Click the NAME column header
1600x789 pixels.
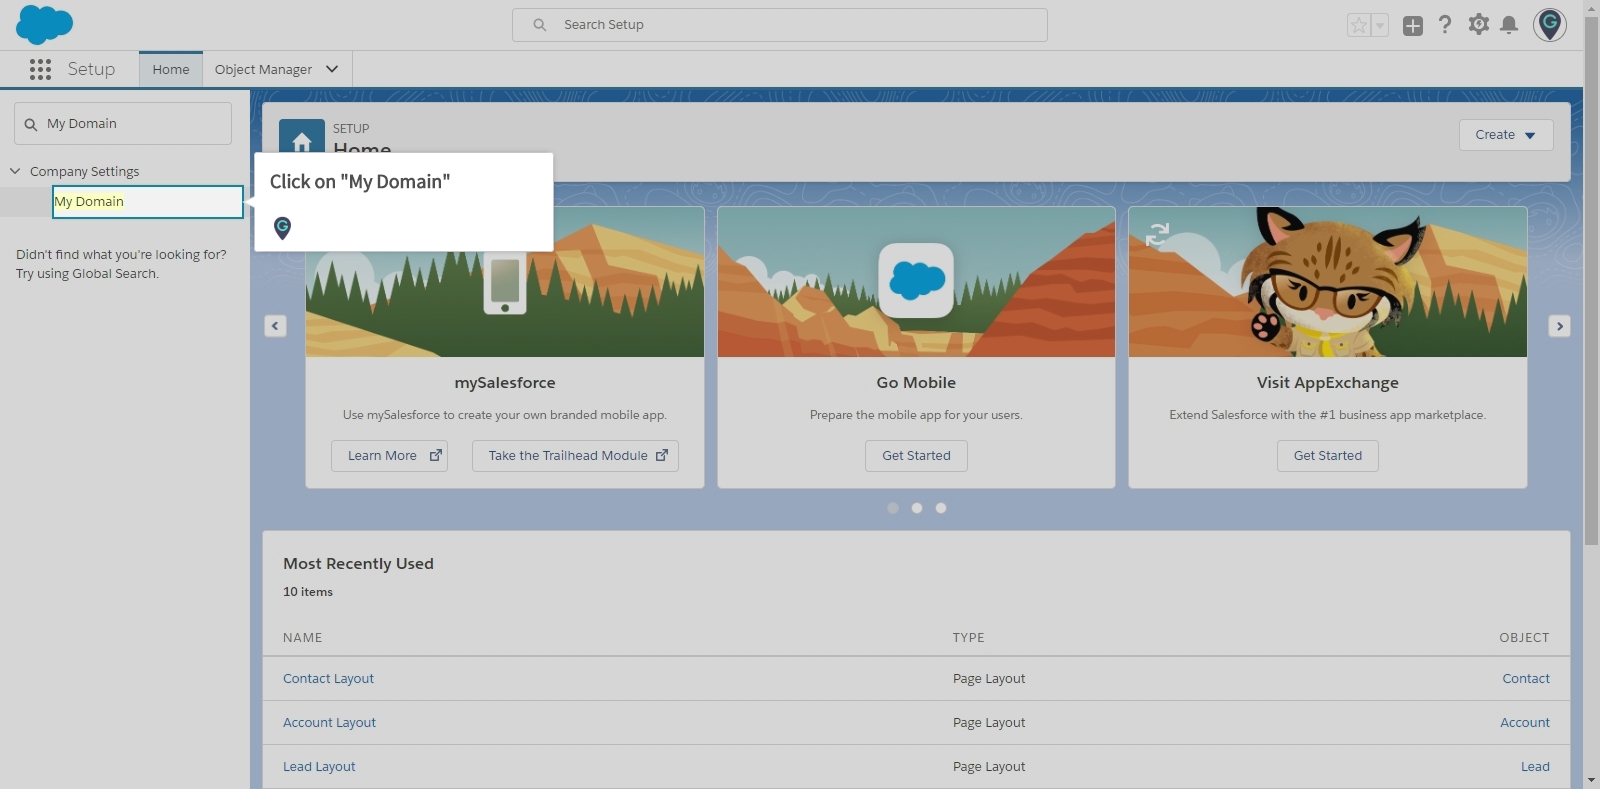[302, 637]
